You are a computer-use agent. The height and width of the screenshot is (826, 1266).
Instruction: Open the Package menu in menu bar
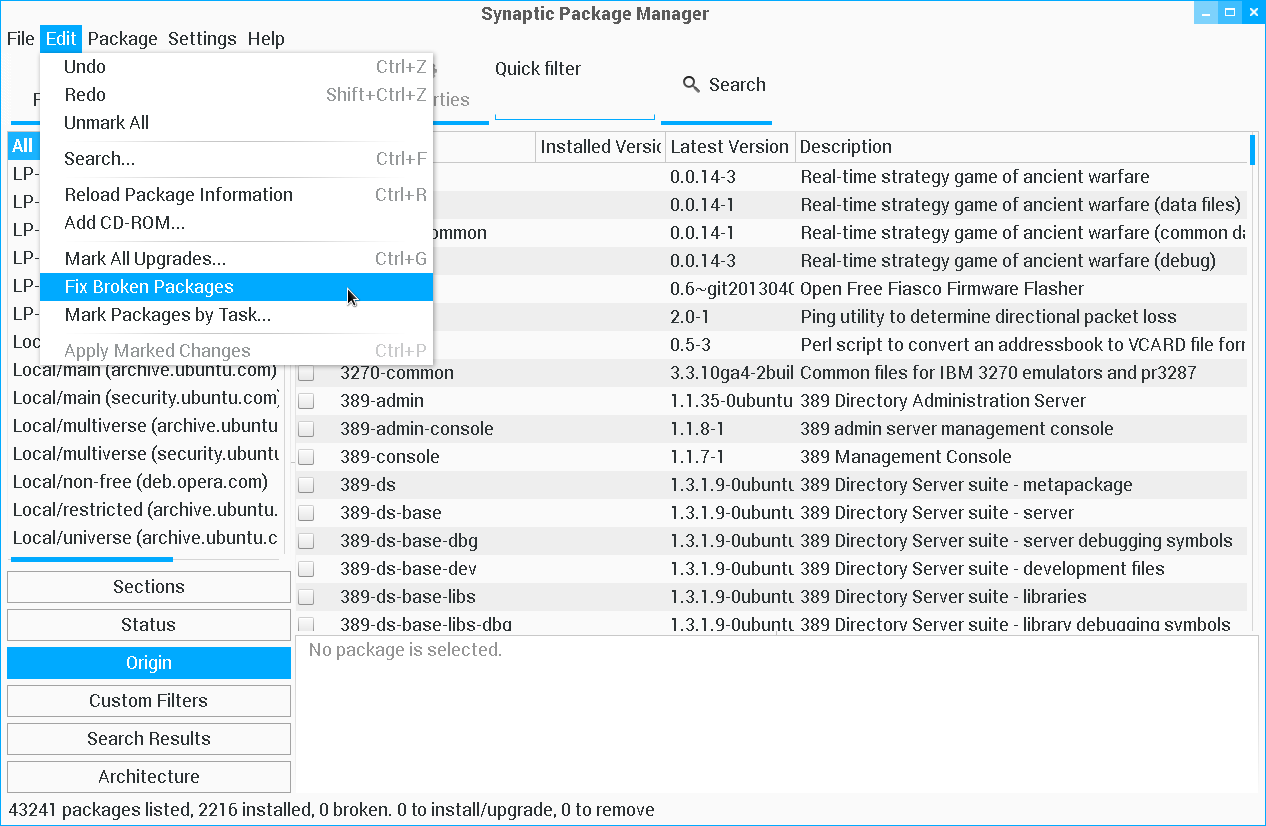122,39
